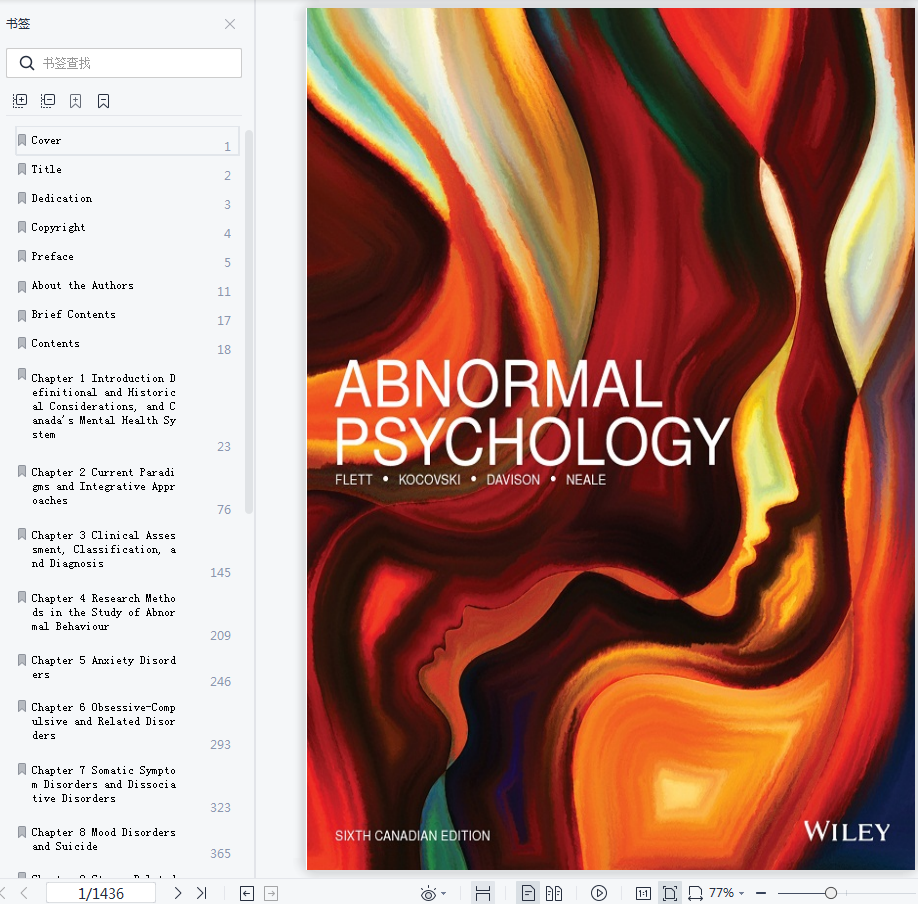This screenshot has height=904, width=918.
Task: Click the expand all bookmarks icon
Action: (20, 101)
